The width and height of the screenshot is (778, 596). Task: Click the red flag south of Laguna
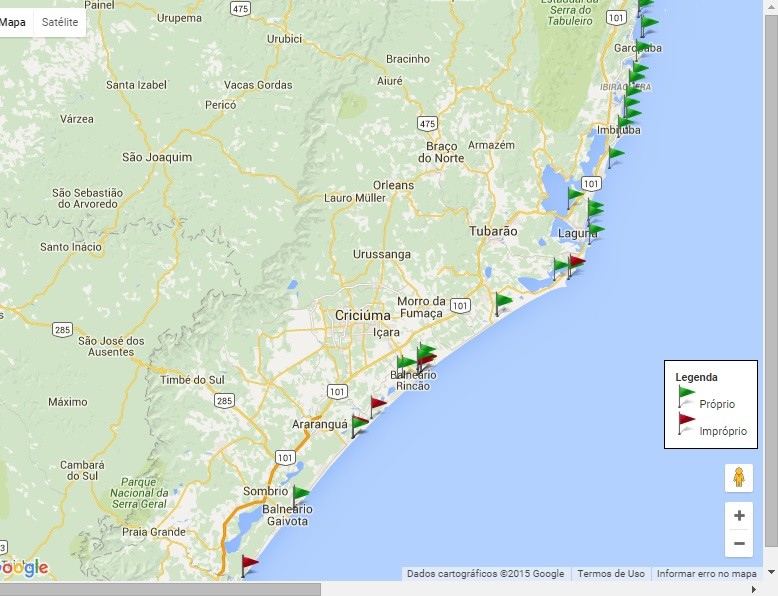point(578,265)
